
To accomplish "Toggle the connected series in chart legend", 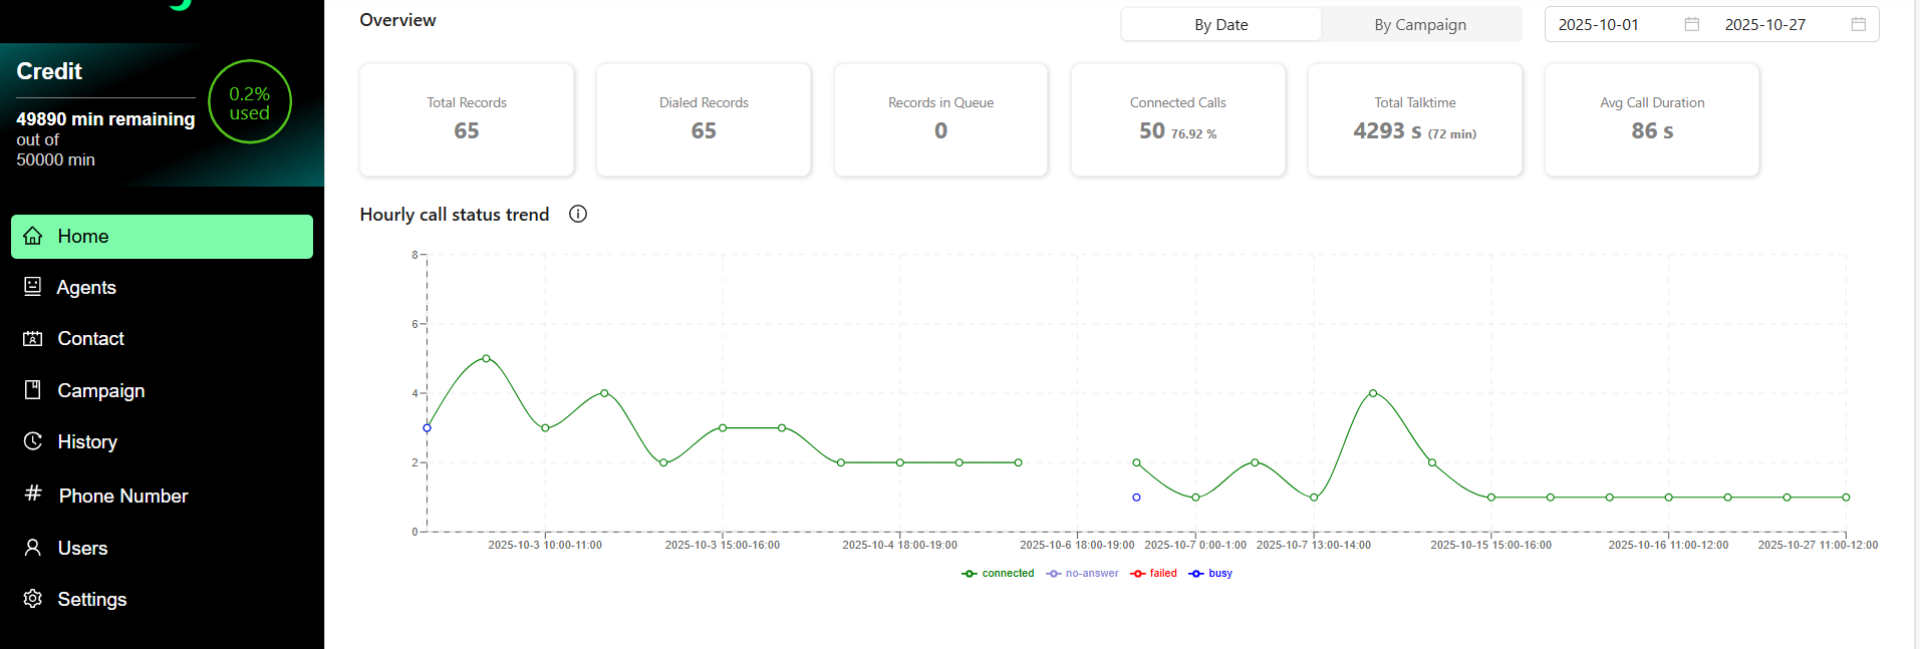I will tap(998, 574).
